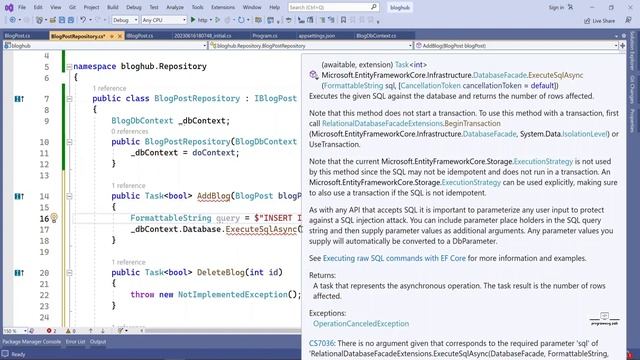
Task: Click the navigate backward toolbar icon
Action: [13, 20]
